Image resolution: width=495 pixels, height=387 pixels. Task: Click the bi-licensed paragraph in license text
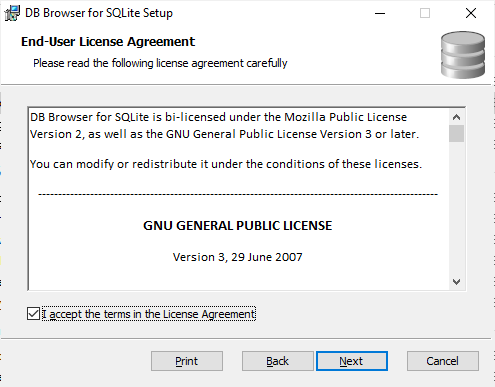(x=224, y=125)
